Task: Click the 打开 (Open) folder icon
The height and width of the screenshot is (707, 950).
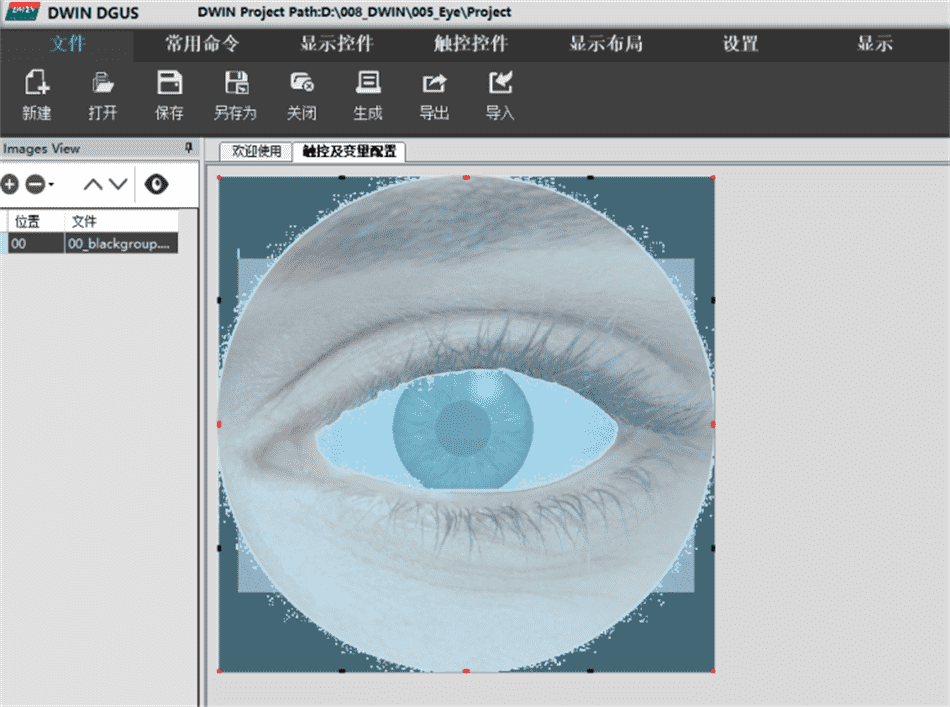Action: pyautogui.click(x=103, y=84)
